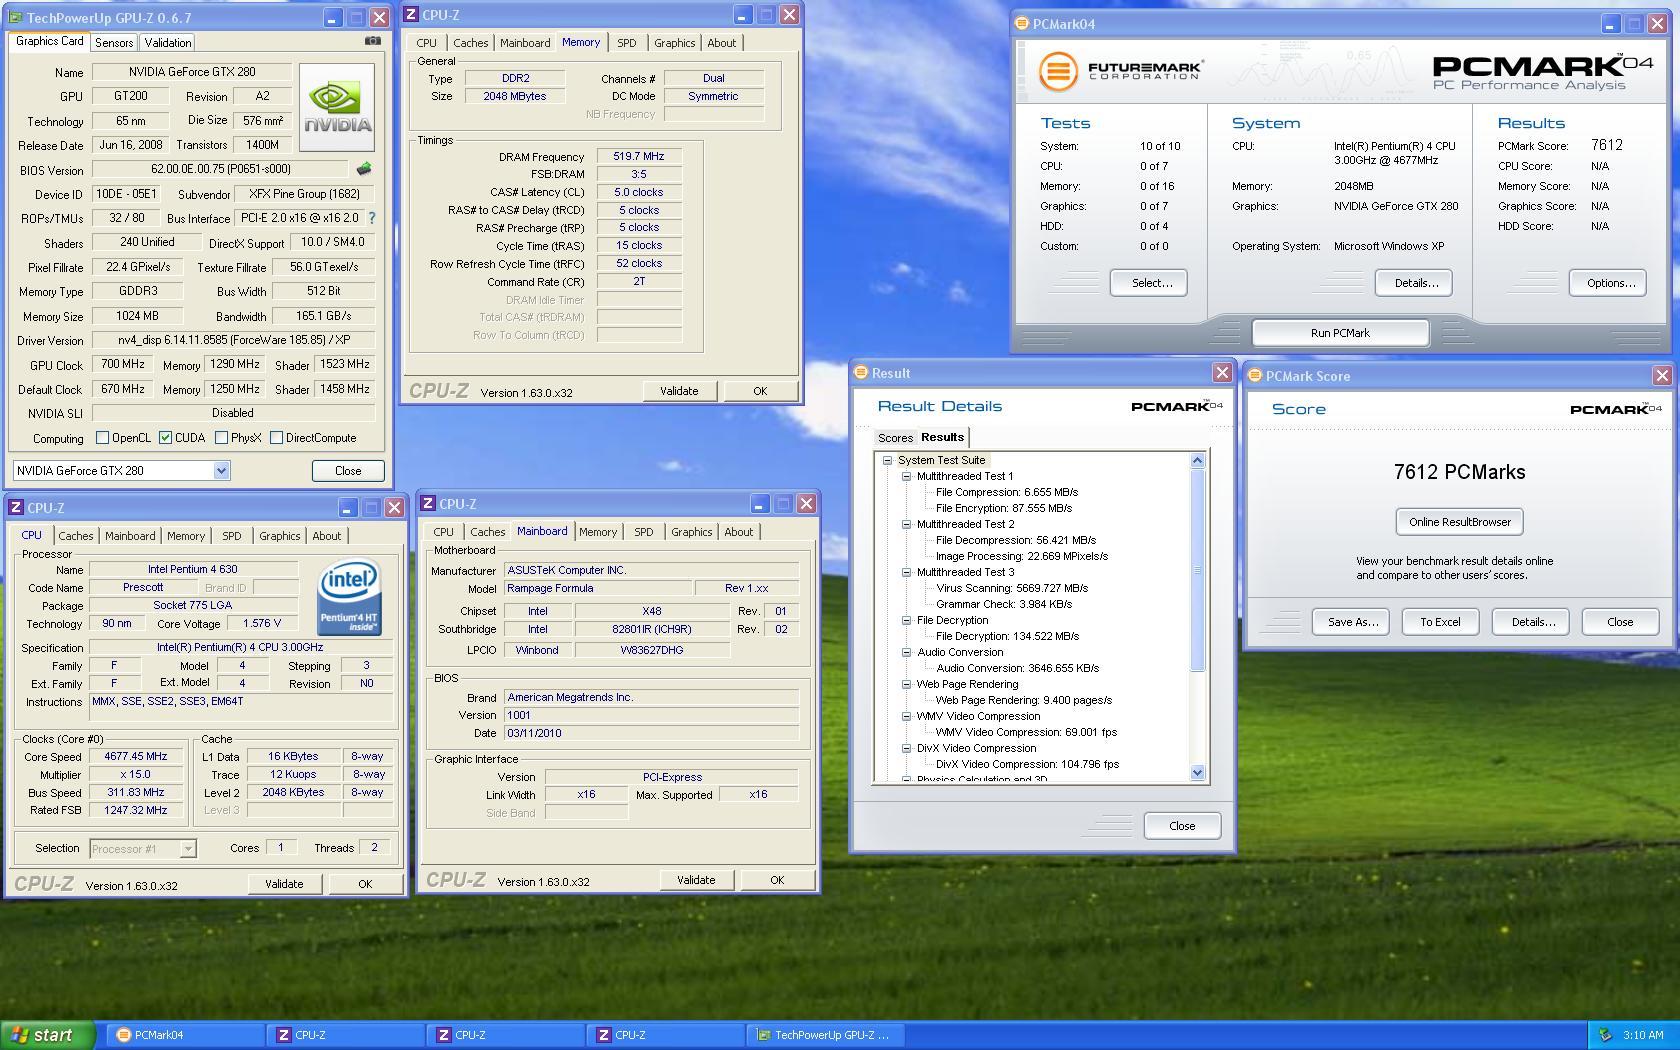Enable the DirectCompute checkbox

(276, 438)
